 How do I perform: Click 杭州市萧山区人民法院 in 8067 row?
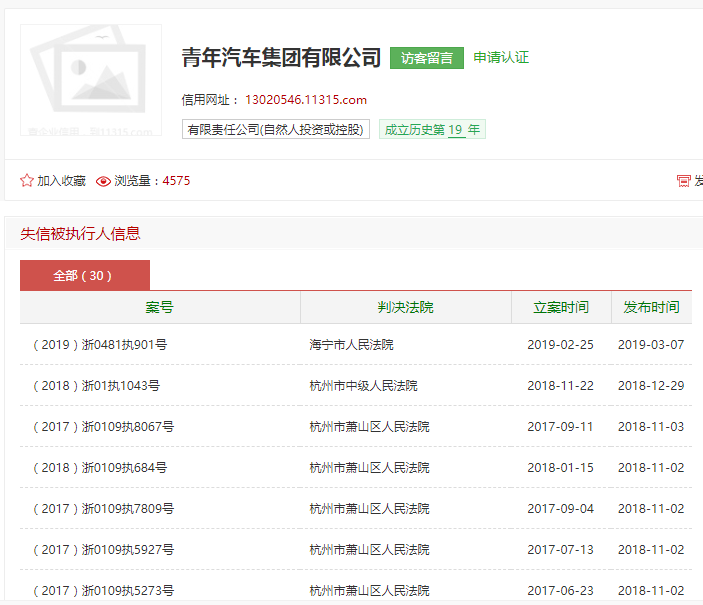coord(369,427)
